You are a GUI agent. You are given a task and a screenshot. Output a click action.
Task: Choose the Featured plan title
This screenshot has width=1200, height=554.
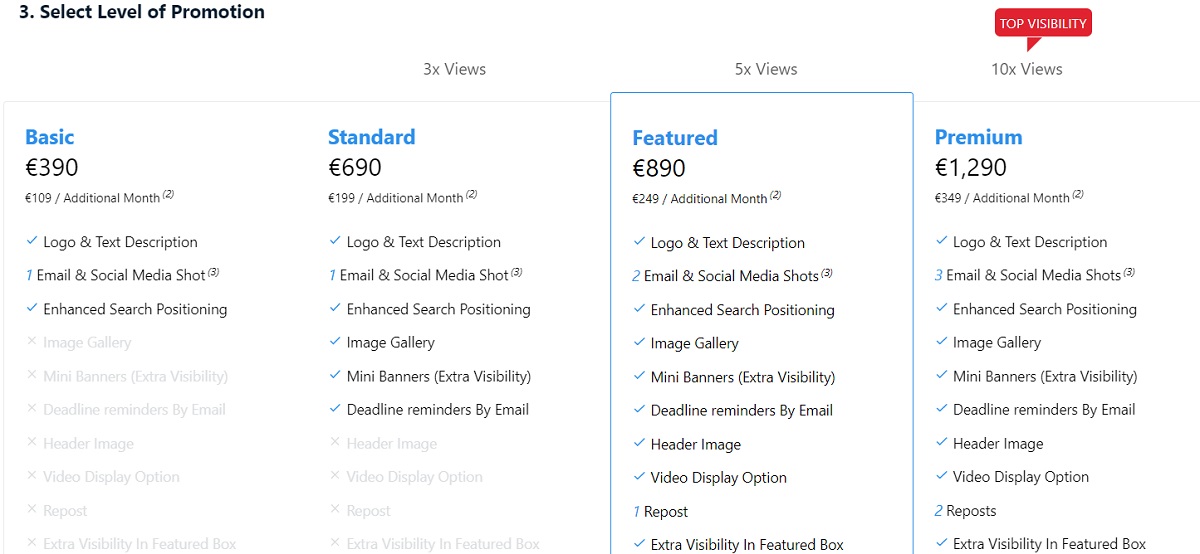point(675,138)
